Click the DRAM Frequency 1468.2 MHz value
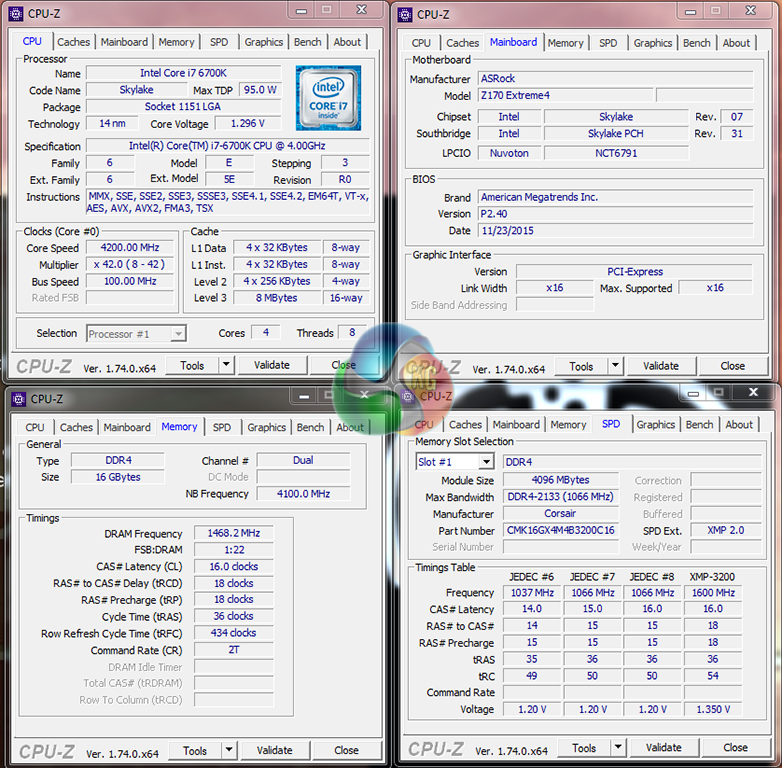 point(234,533)
